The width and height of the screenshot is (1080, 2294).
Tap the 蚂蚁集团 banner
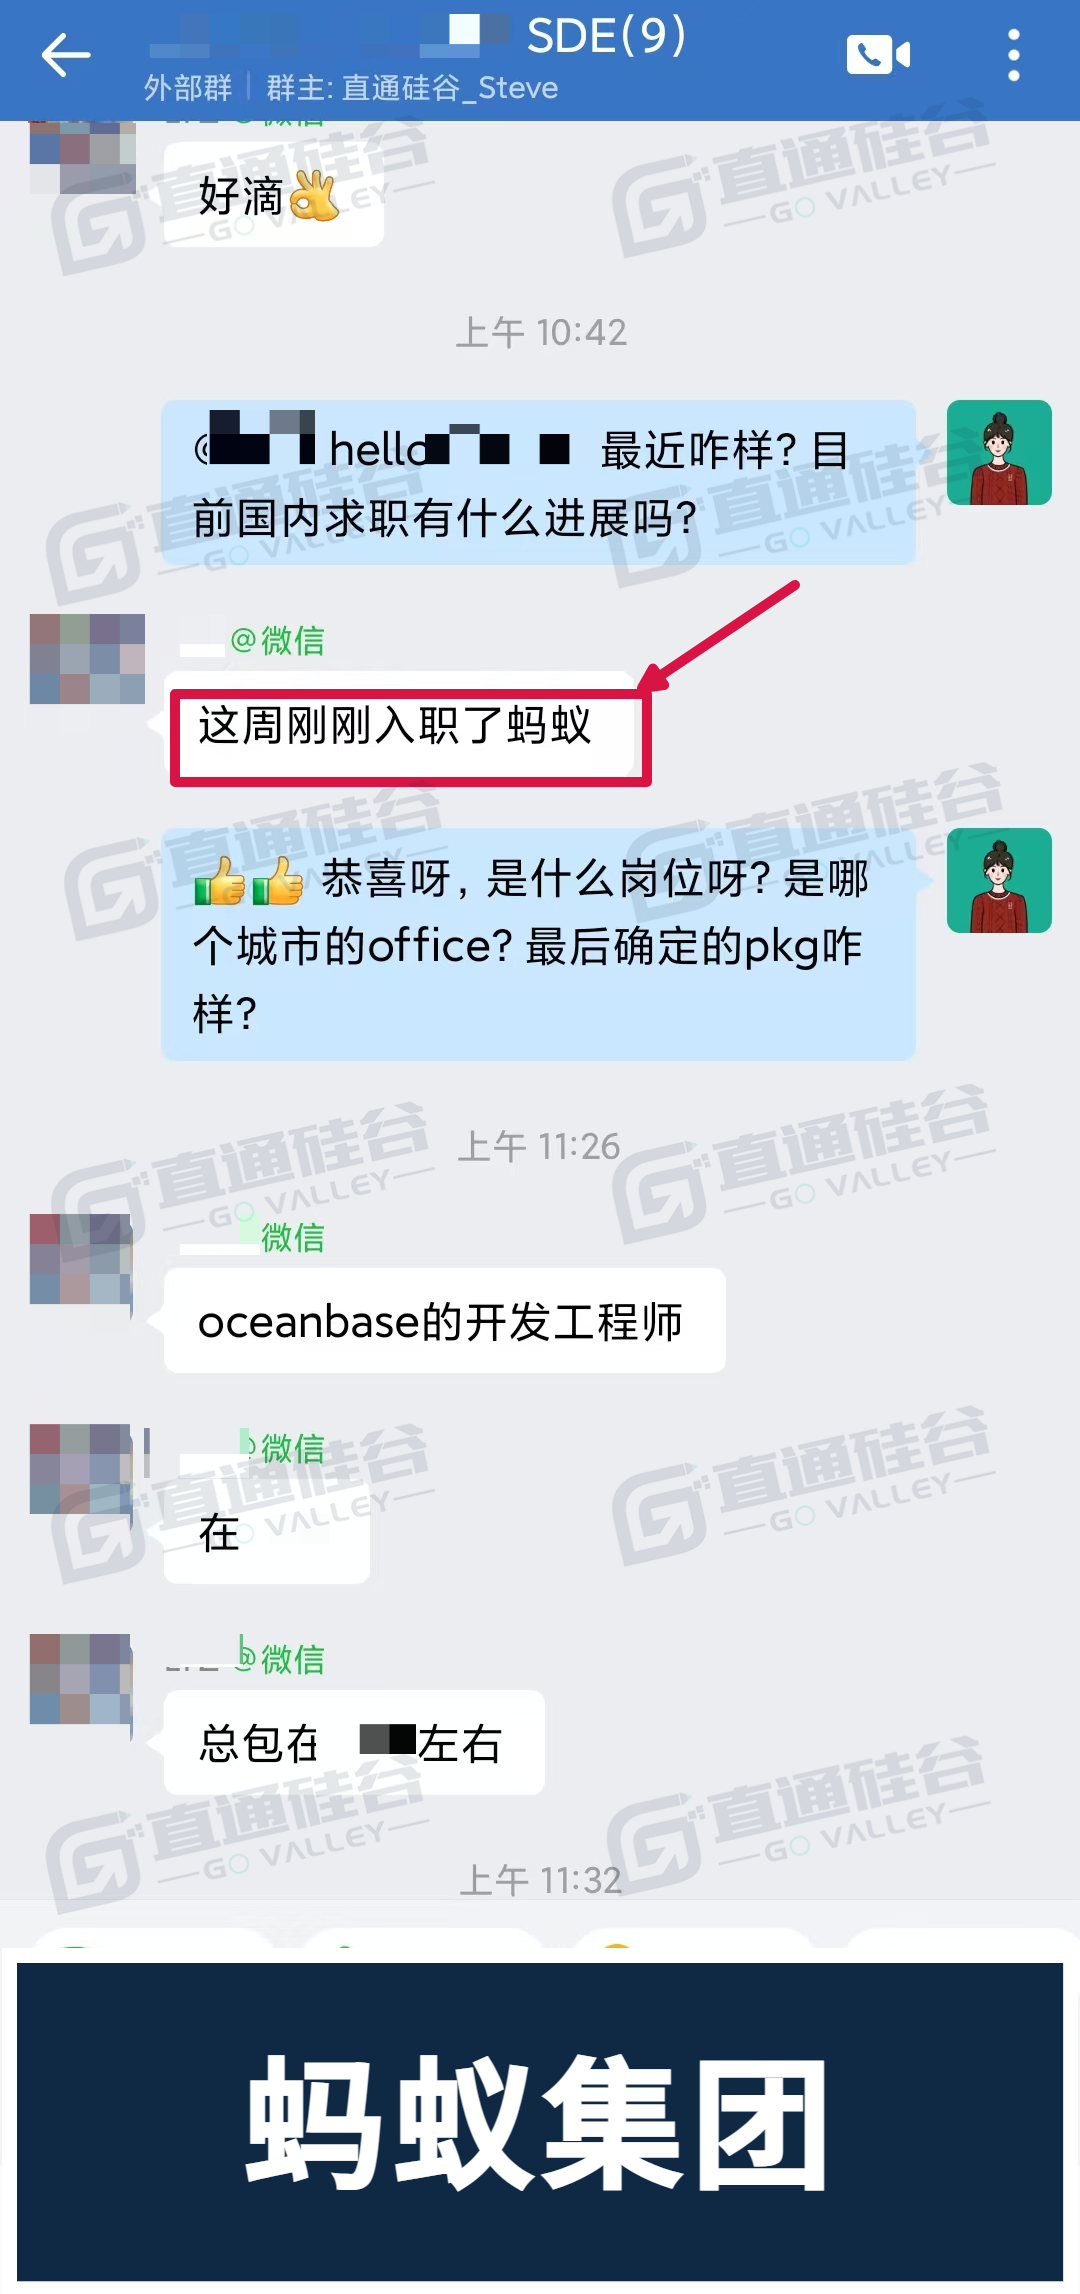540,2122
